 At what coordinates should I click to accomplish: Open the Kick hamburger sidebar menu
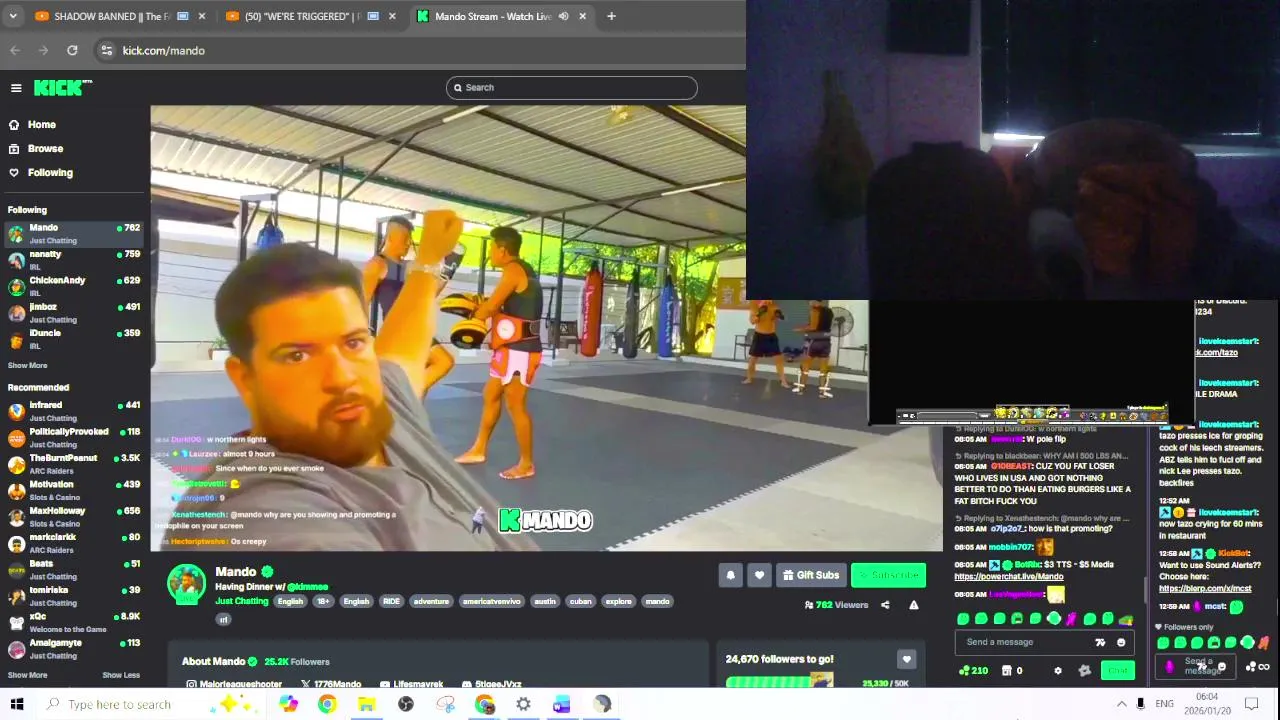pyautogui.click(x=16, y=88)
